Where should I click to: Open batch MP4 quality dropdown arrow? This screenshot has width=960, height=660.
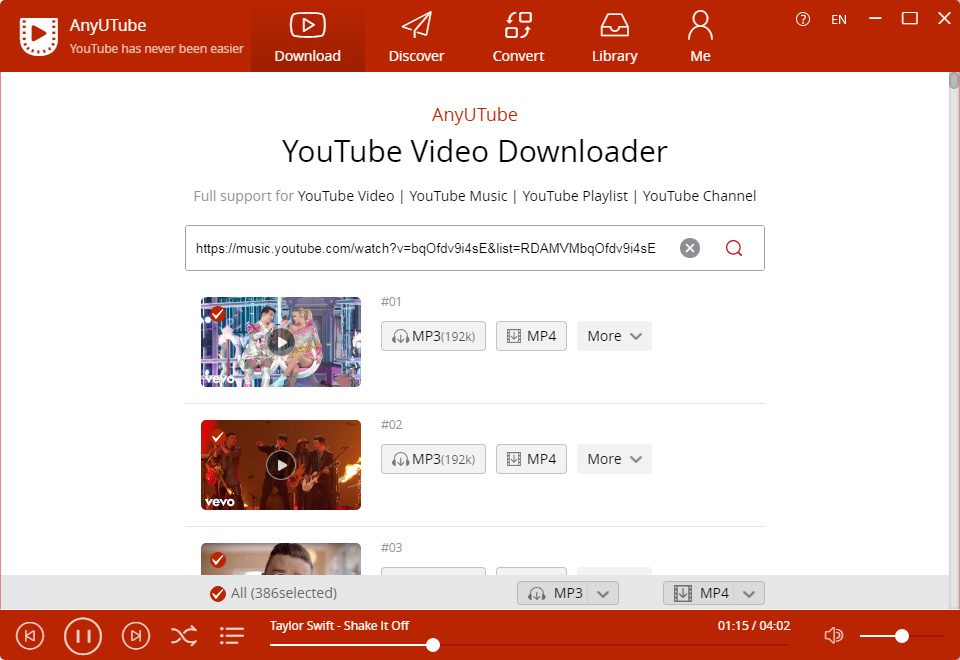point(749,593)
